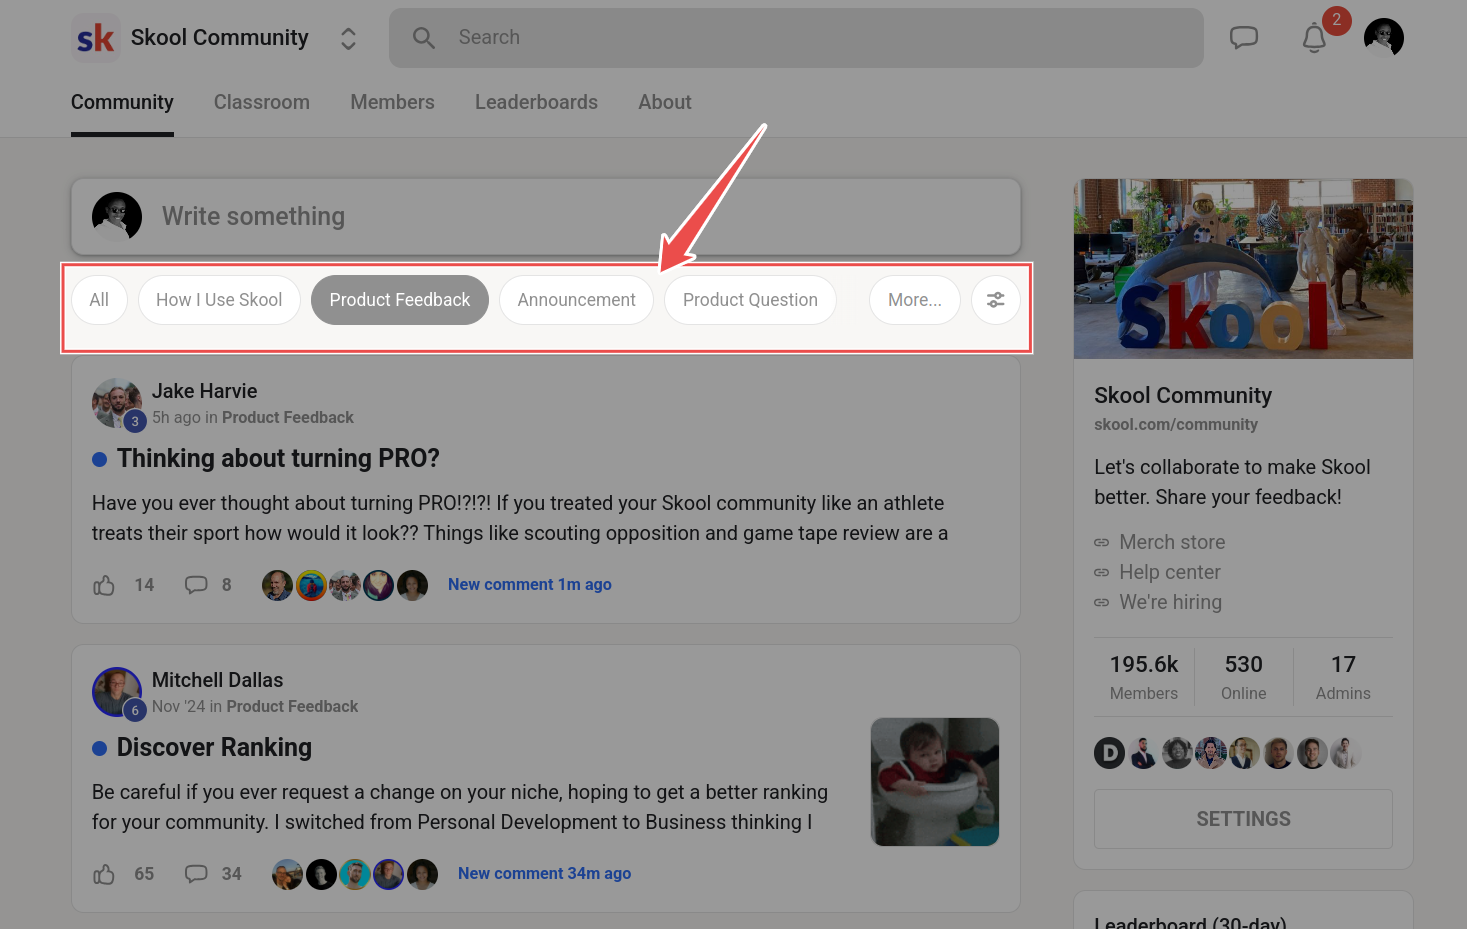Switch to the About tab

(x=665, y=102)
